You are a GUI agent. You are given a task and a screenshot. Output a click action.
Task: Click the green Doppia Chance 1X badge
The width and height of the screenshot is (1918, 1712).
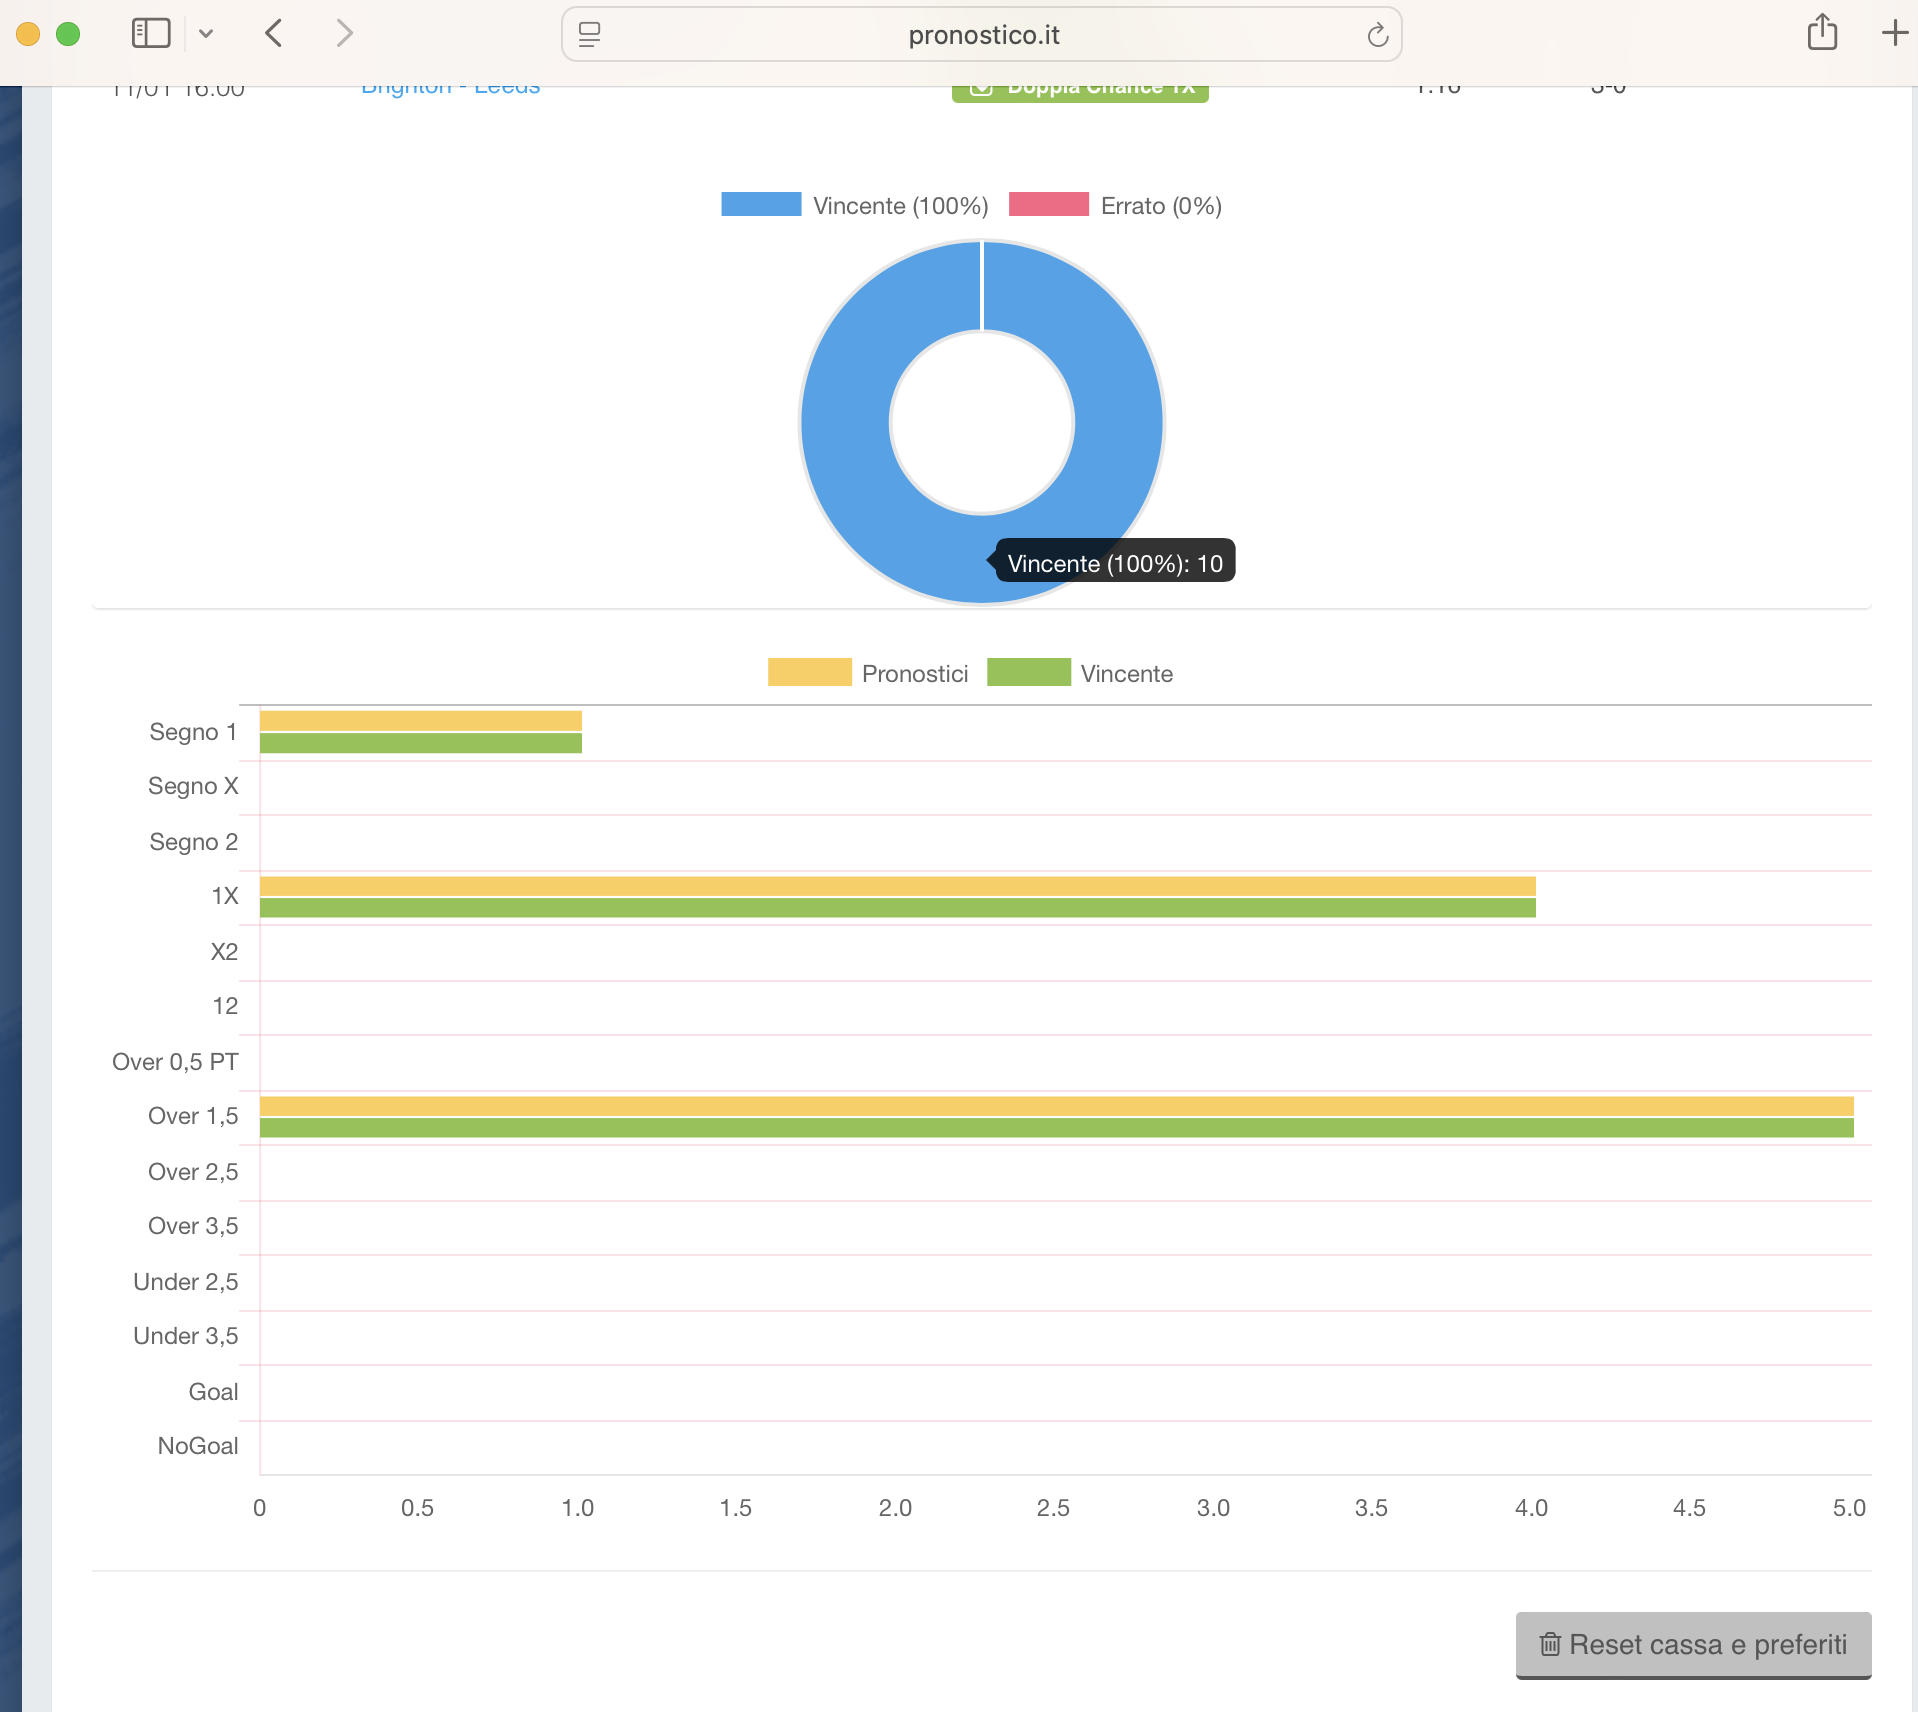(x=1080, y=92)
